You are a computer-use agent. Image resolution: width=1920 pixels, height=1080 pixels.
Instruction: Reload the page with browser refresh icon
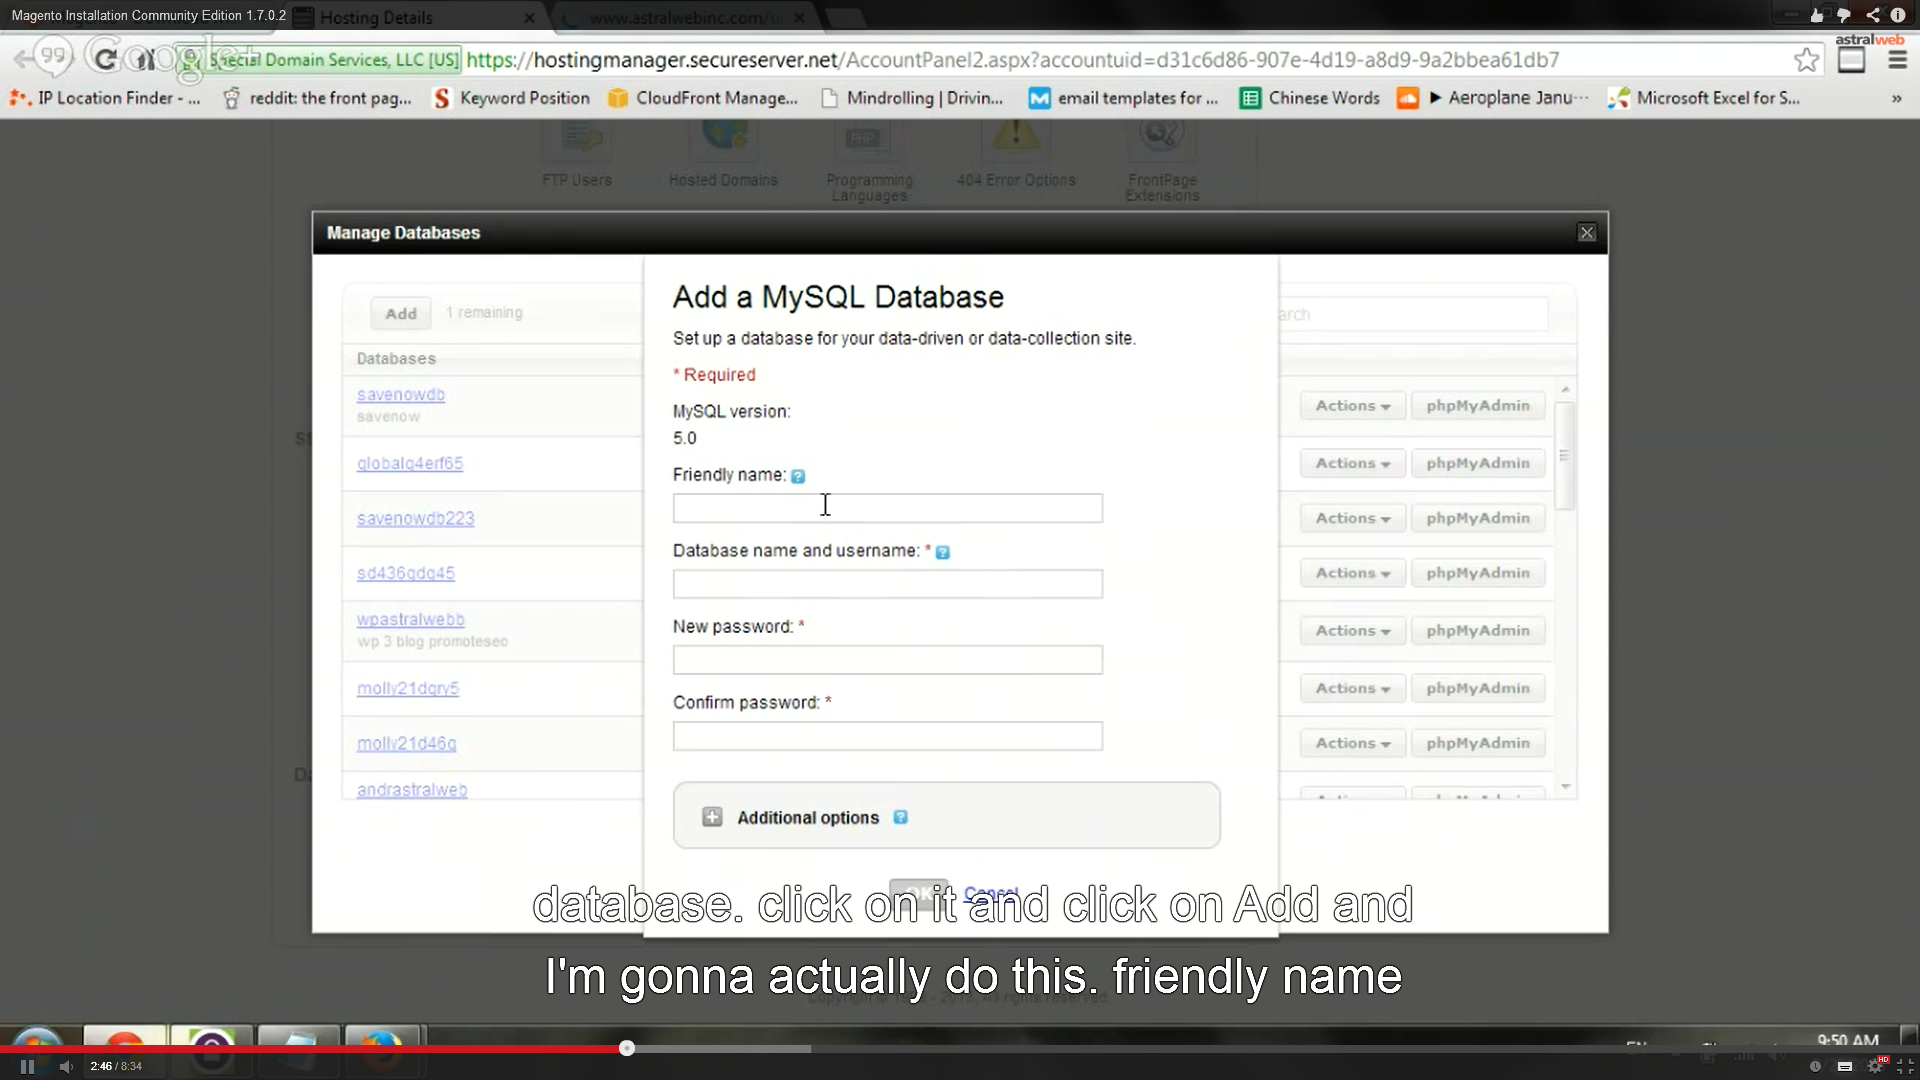point(104,59)
